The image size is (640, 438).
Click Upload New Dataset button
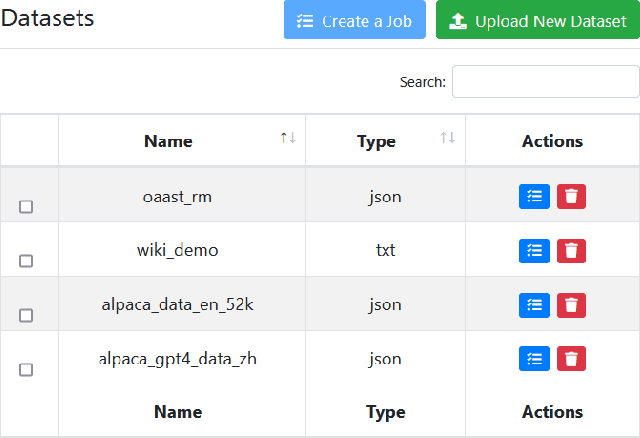(537, 21)
